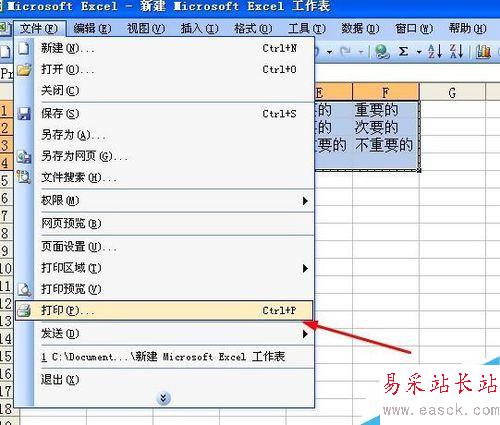Choose 打印预览(V) menu entry
The width and height of the screenshot is (500, 425).
coord(164,289)
